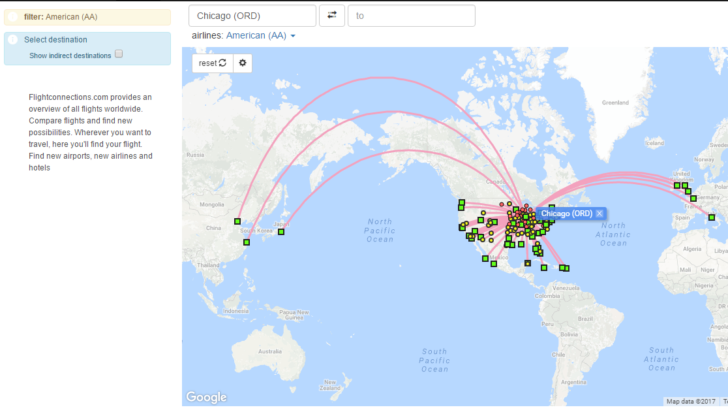The image size is (728, 416).
Task: Reset the map view
Action: (213, 63)
